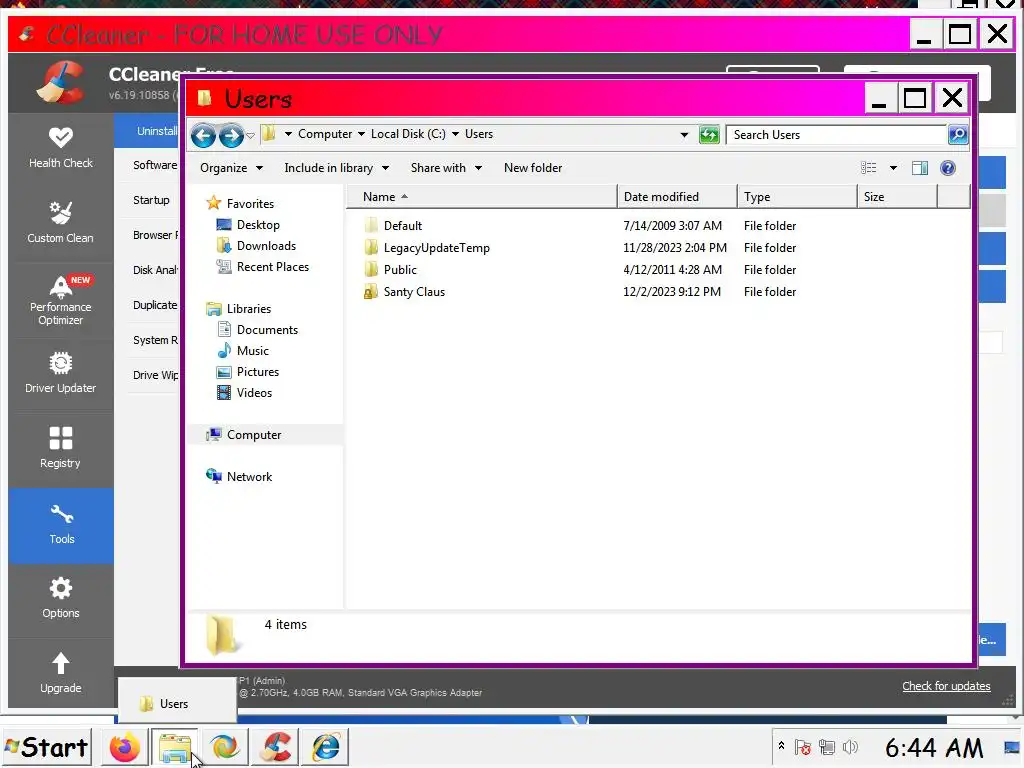1024x768 pixels.
Task: Select Tools section in CCleaner
Action: 61,525
